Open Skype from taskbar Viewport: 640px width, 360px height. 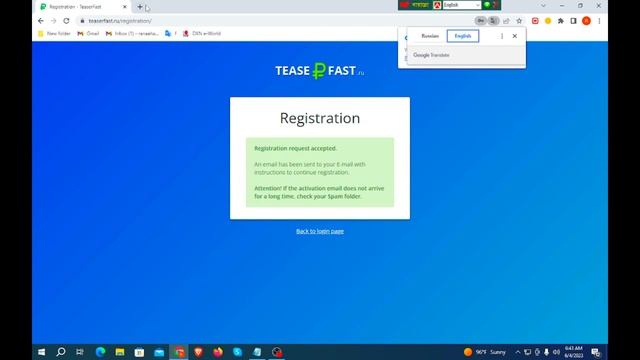(x=238, y=352)
